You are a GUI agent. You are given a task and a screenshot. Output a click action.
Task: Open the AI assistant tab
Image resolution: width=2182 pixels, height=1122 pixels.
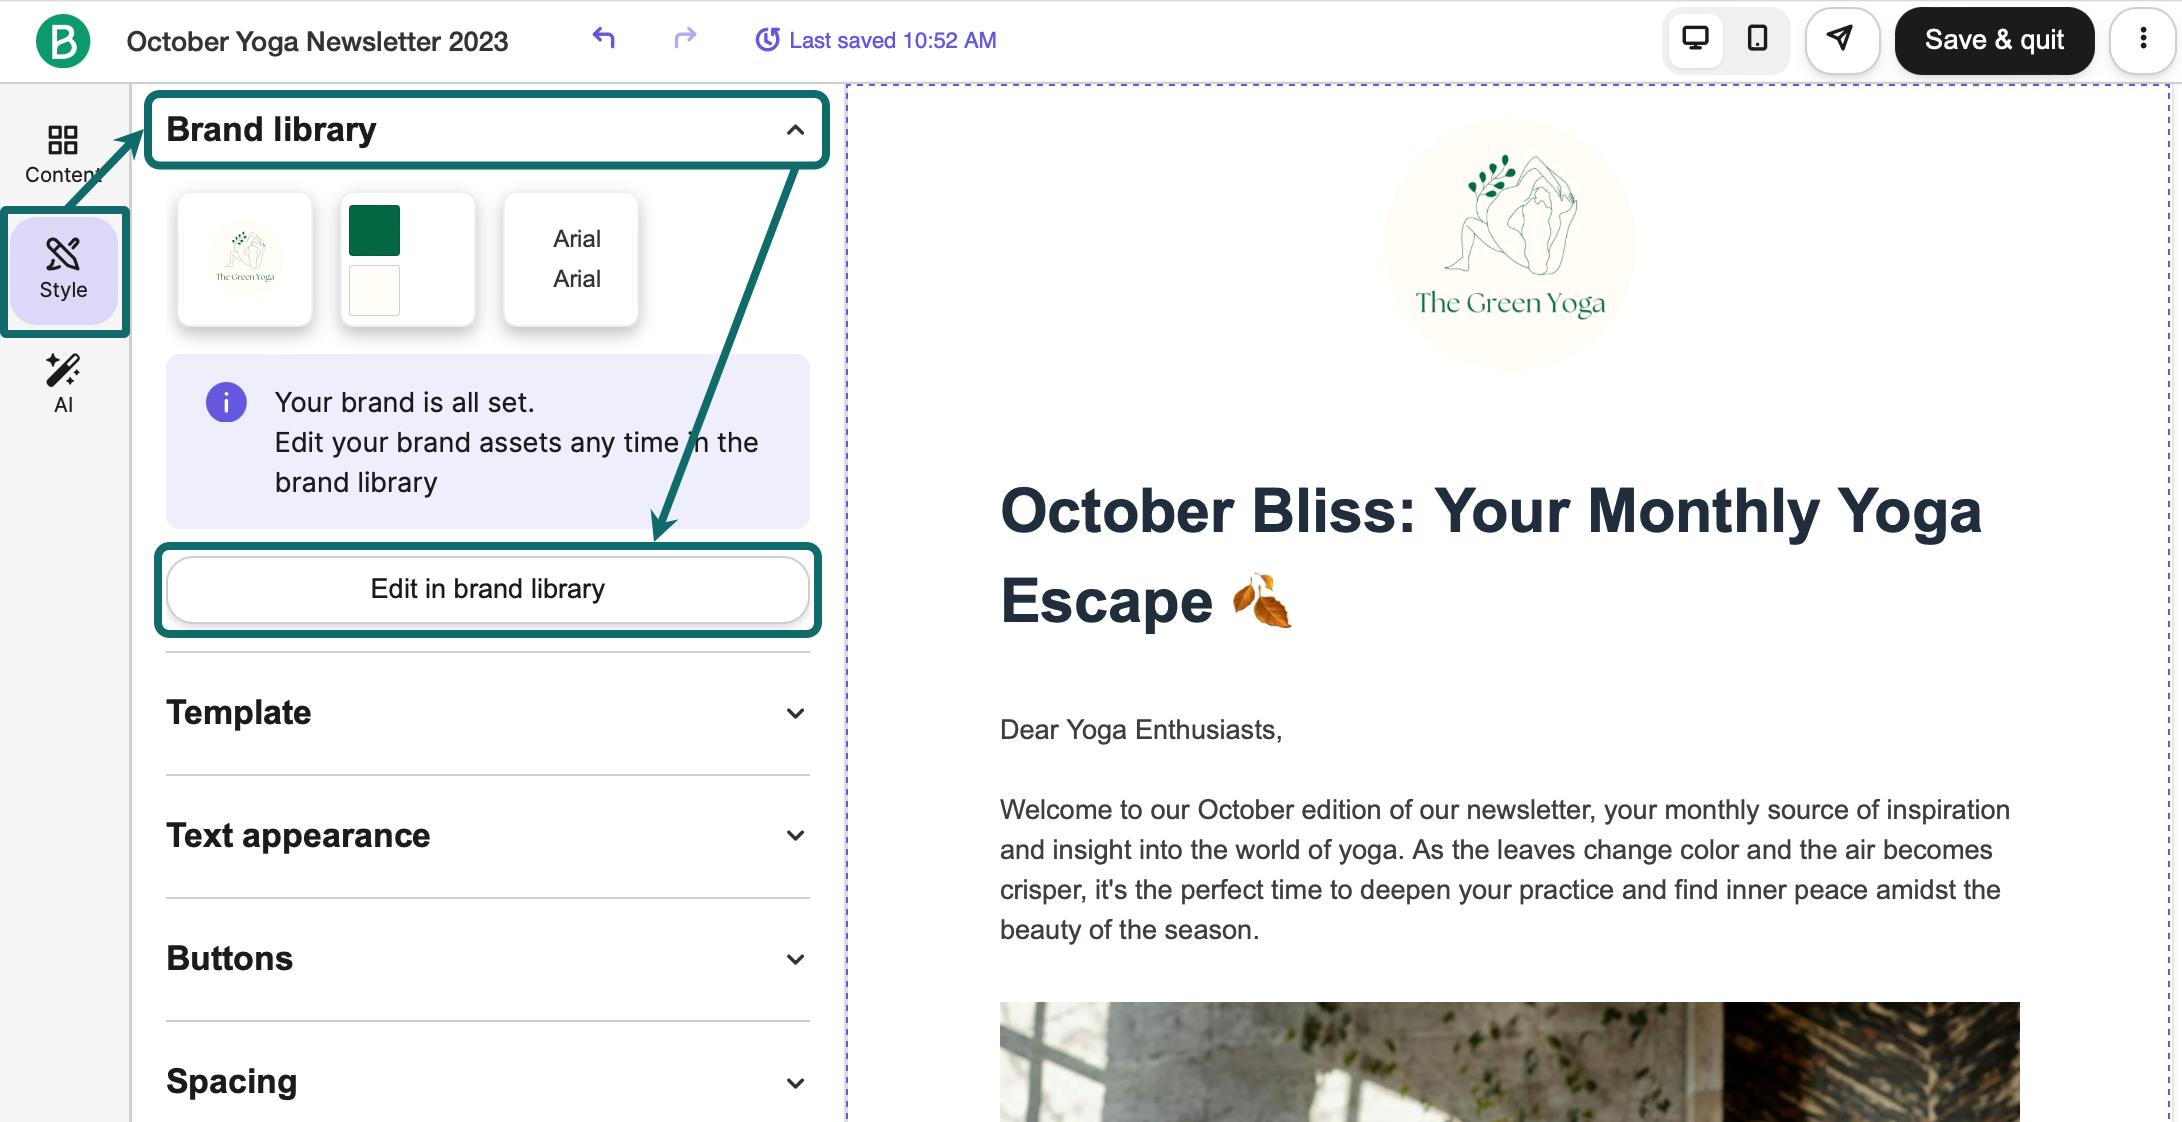click(63, 384)
